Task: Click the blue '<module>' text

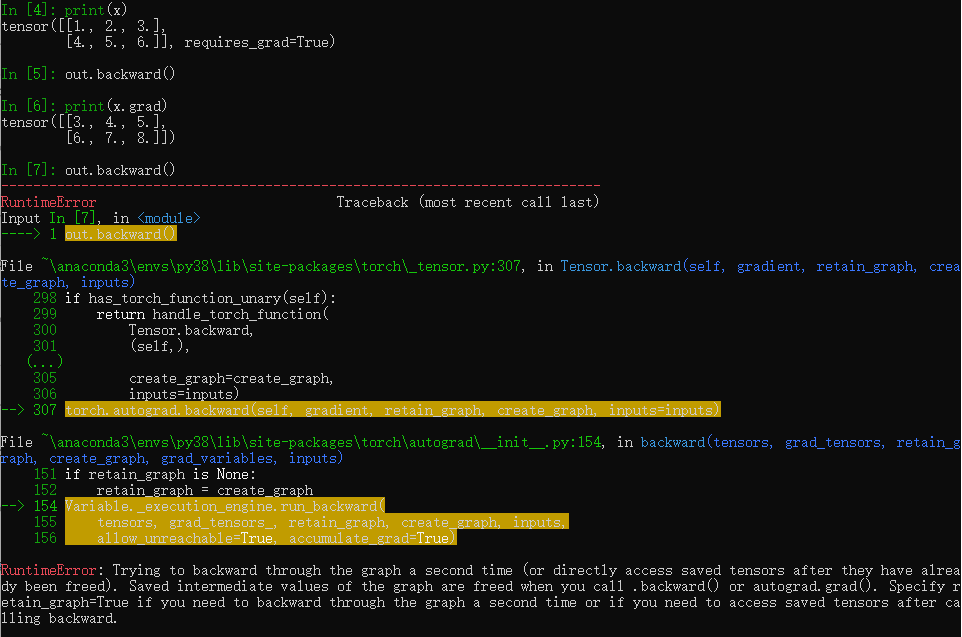Action: click(169, 218)
